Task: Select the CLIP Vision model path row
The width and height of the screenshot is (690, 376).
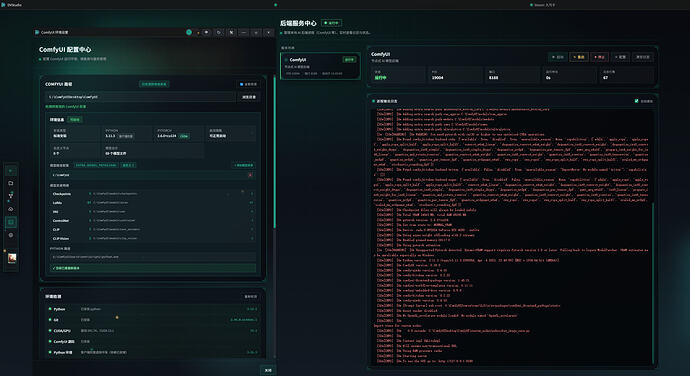Action: 153,238
